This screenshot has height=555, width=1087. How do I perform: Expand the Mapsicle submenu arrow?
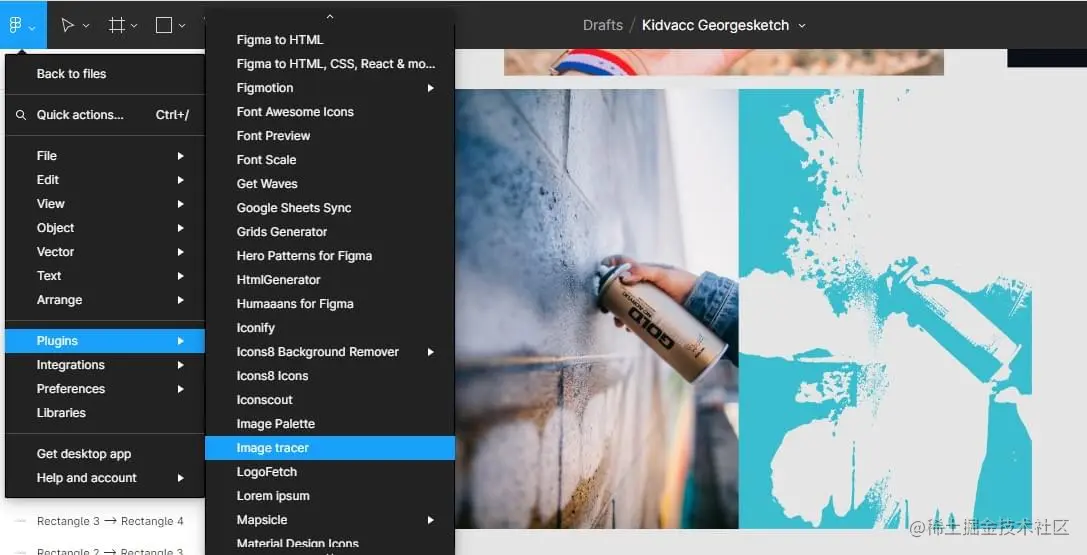point(431,520)
